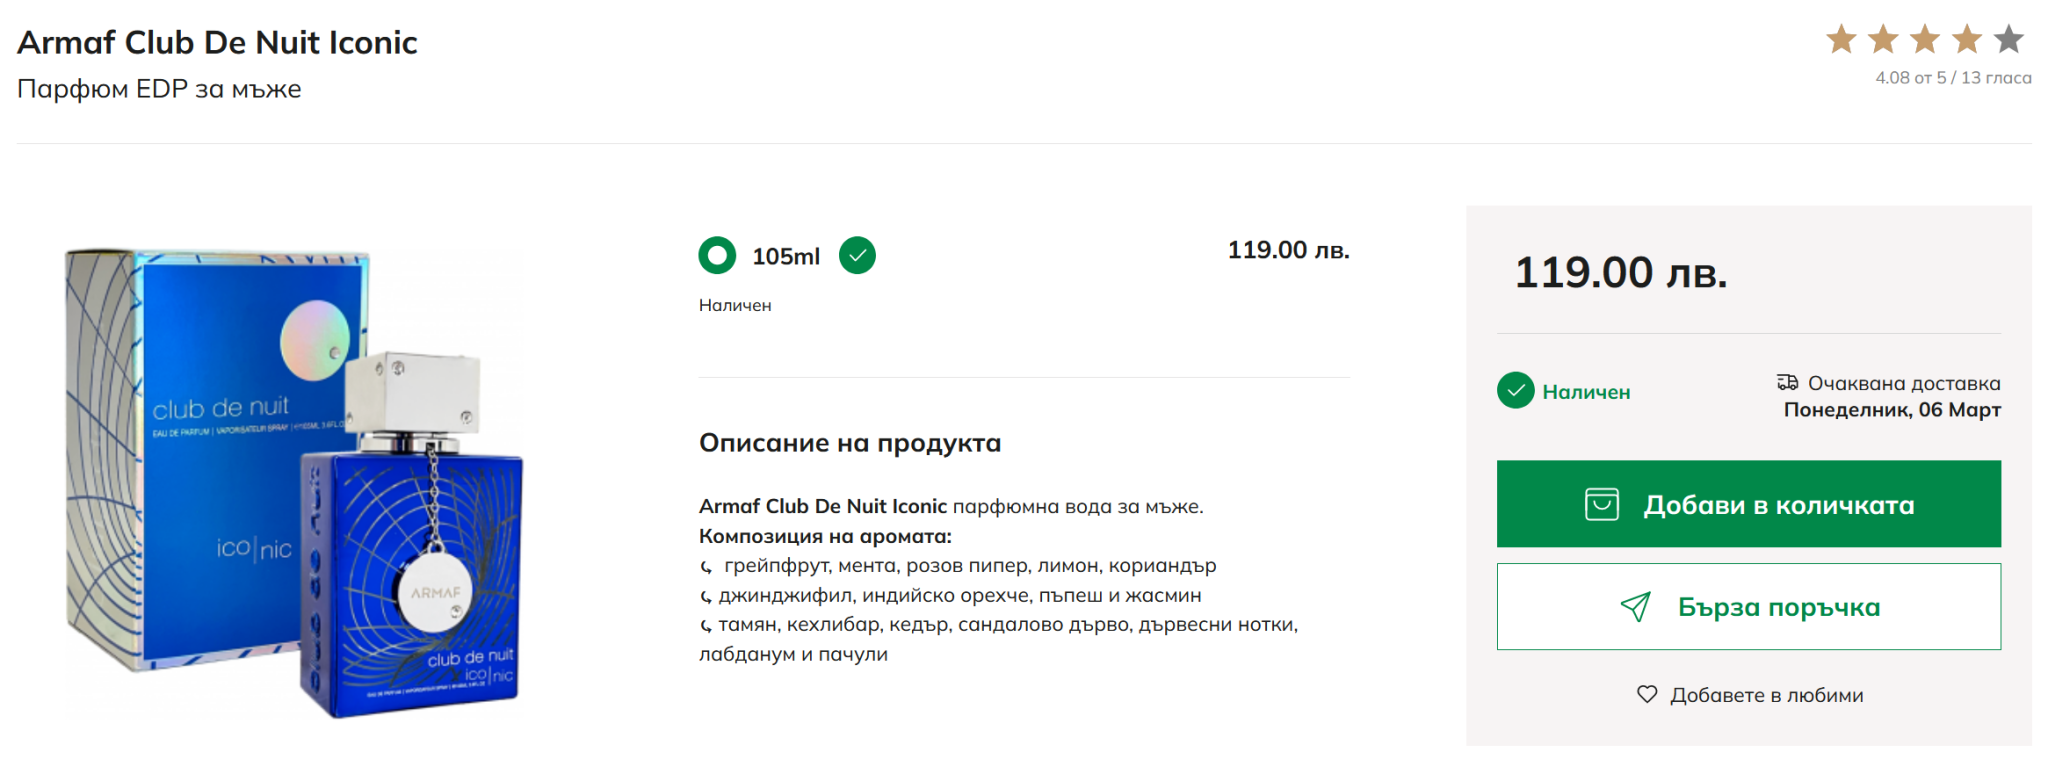This screenshot has width=2048, height=767.
Task: Click the 'Парфюм EDP за мъже' subtitle
Action: coord(159,89)
